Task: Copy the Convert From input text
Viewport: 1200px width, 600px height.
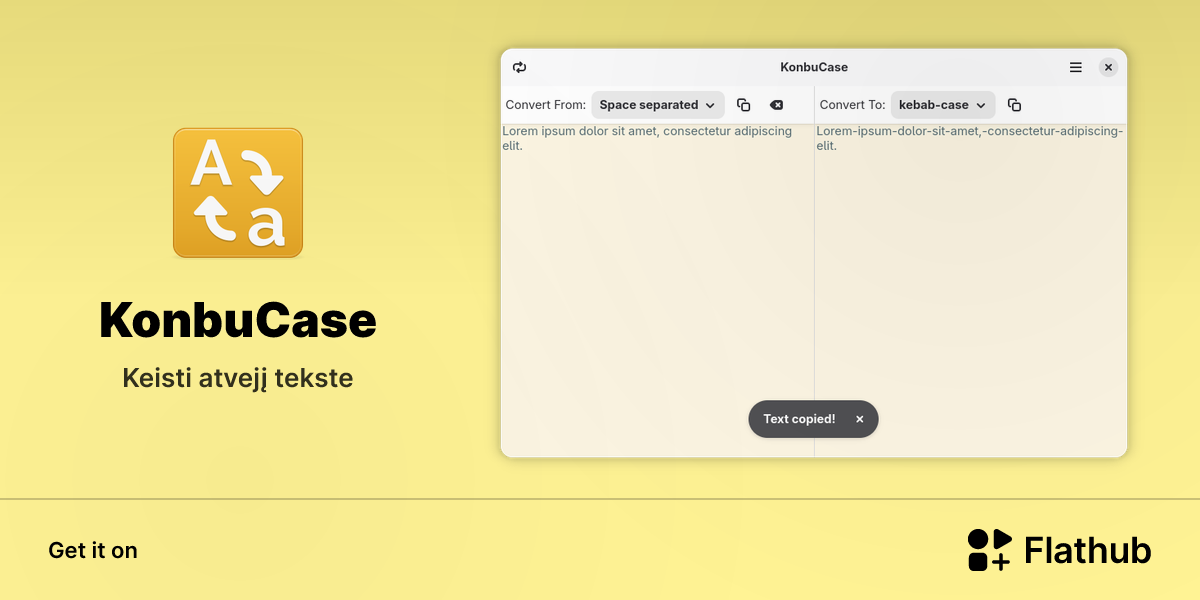Action: [x=743, y=105]
